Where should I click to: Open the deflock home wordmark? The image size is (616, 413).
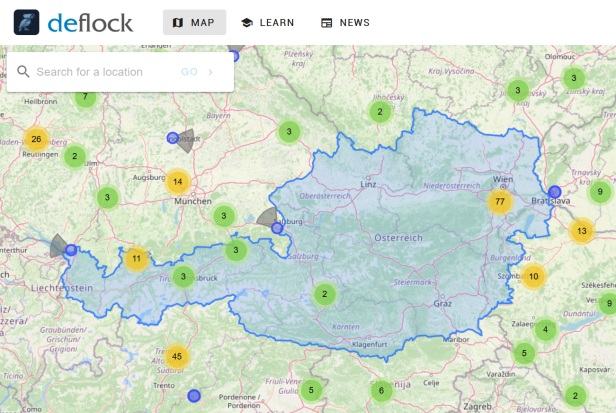tap(90, 23)
